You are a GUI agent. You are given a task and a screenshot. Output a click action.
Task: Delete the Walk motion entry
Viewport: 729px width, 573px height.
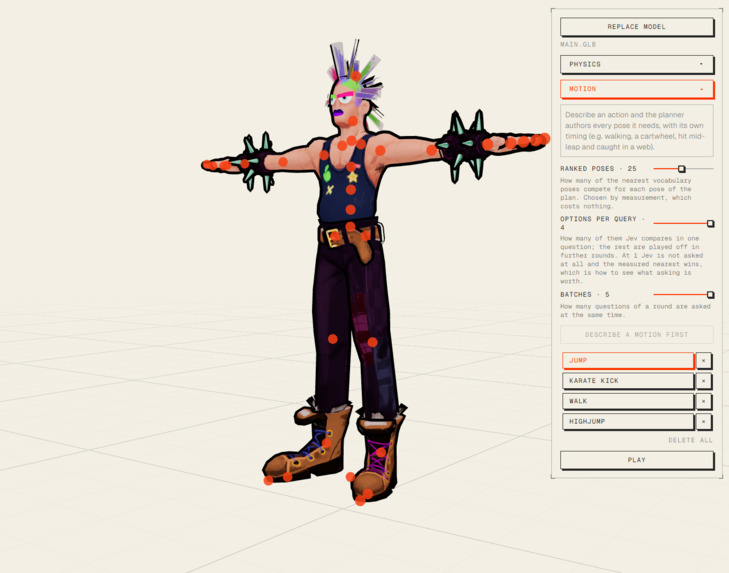click(x=703, y=401)
